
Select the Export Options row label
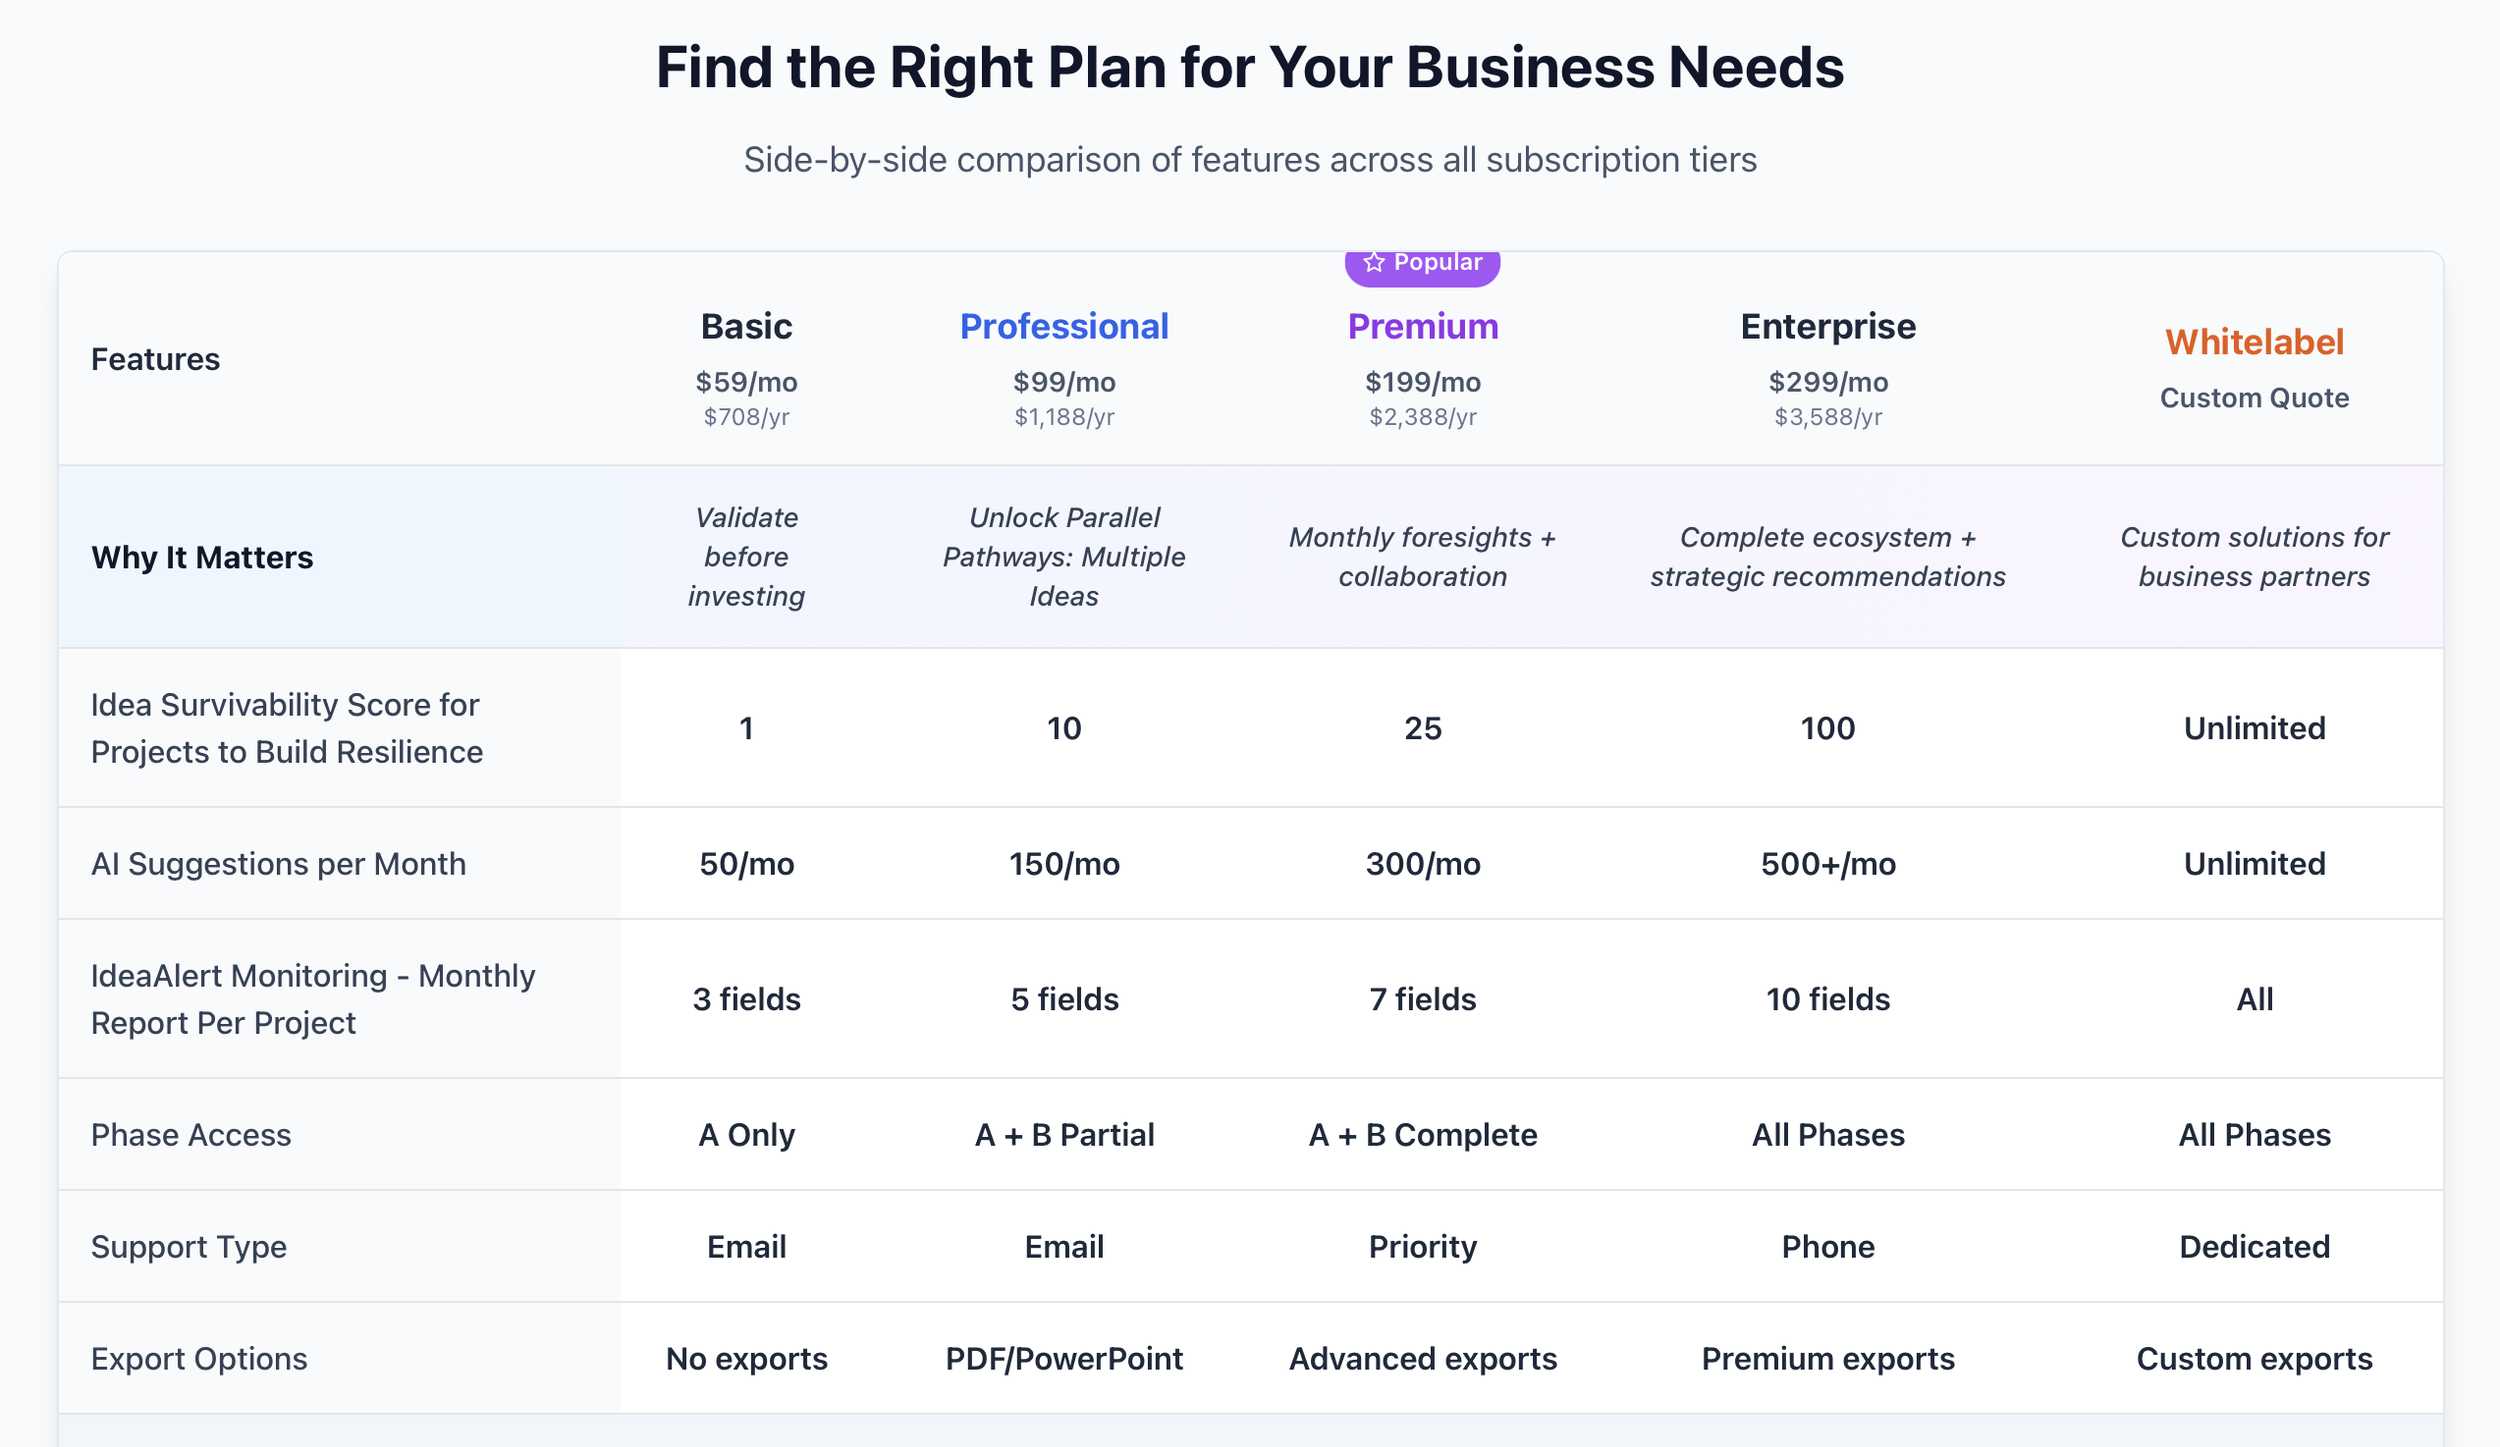tap(199, 1359)
